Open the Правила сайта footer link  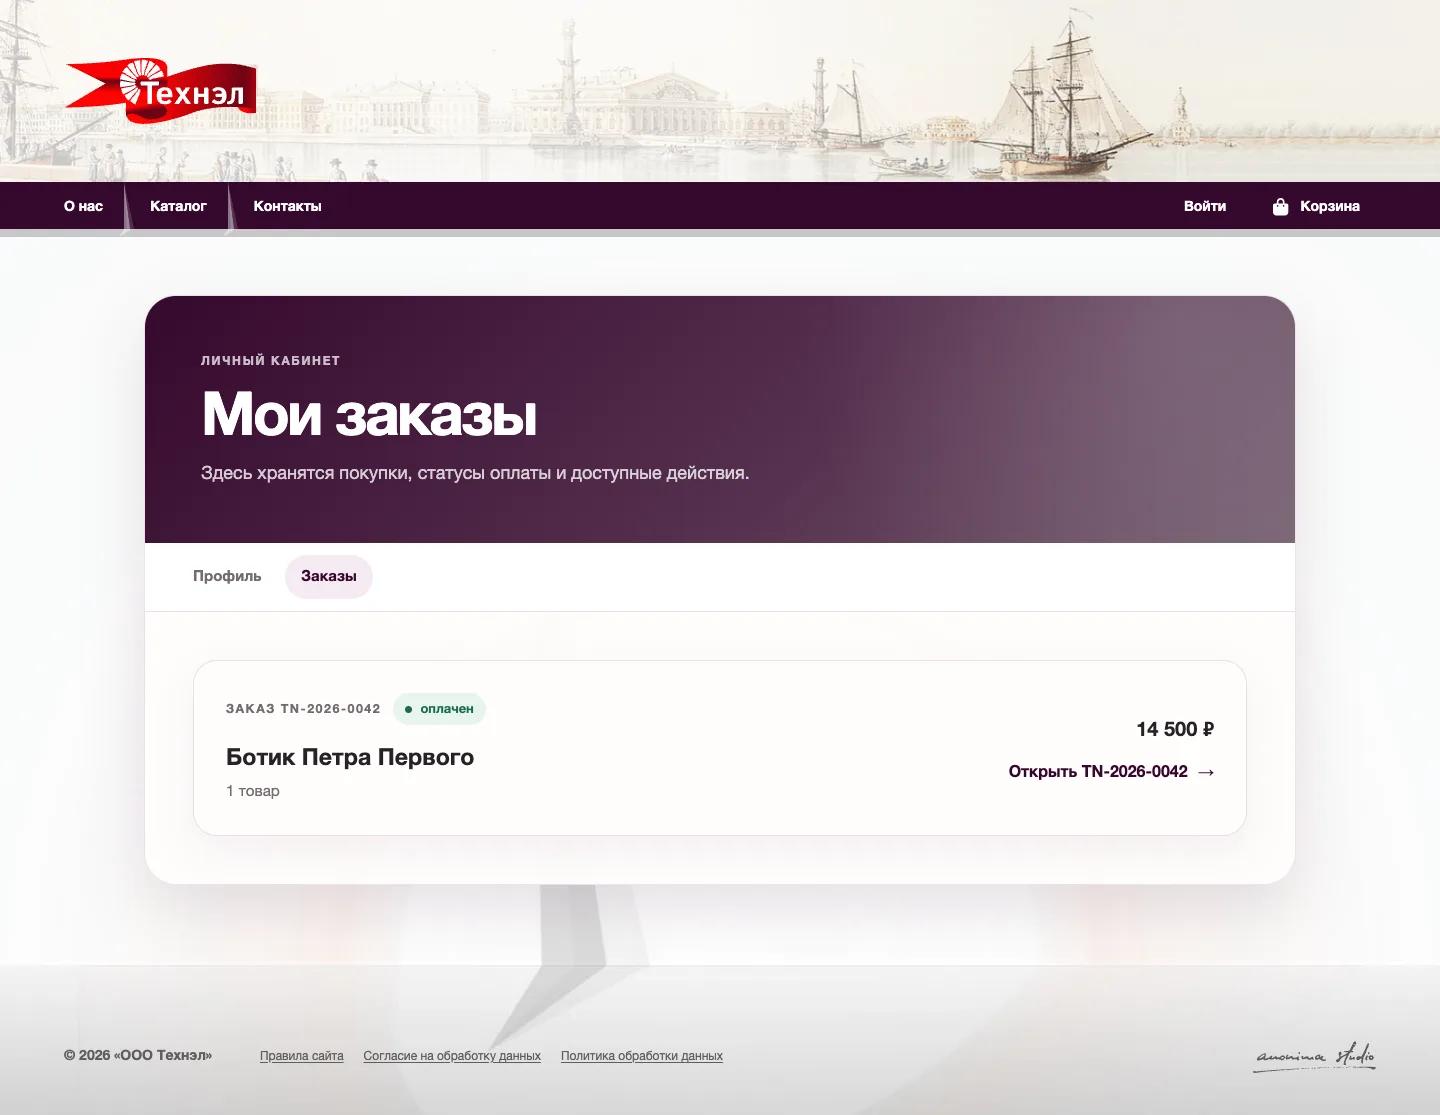302,1056
